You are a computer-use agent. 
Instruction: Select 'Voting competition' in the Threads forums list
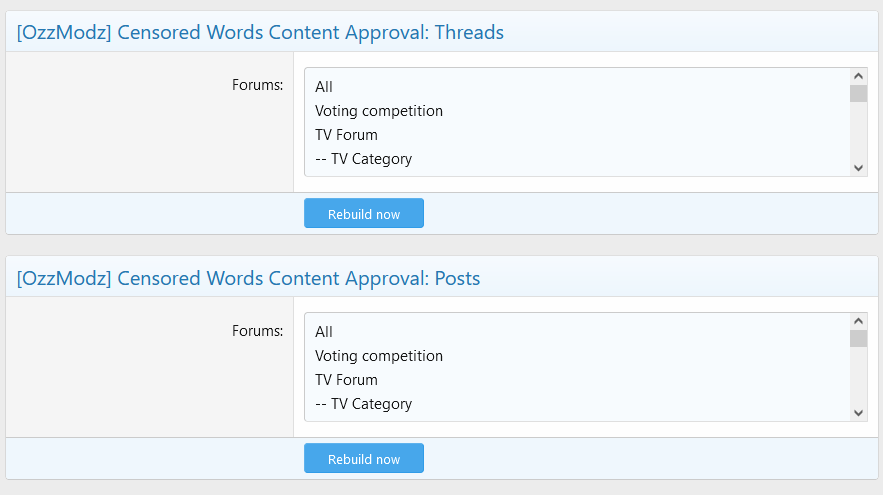tap(379, 111)
